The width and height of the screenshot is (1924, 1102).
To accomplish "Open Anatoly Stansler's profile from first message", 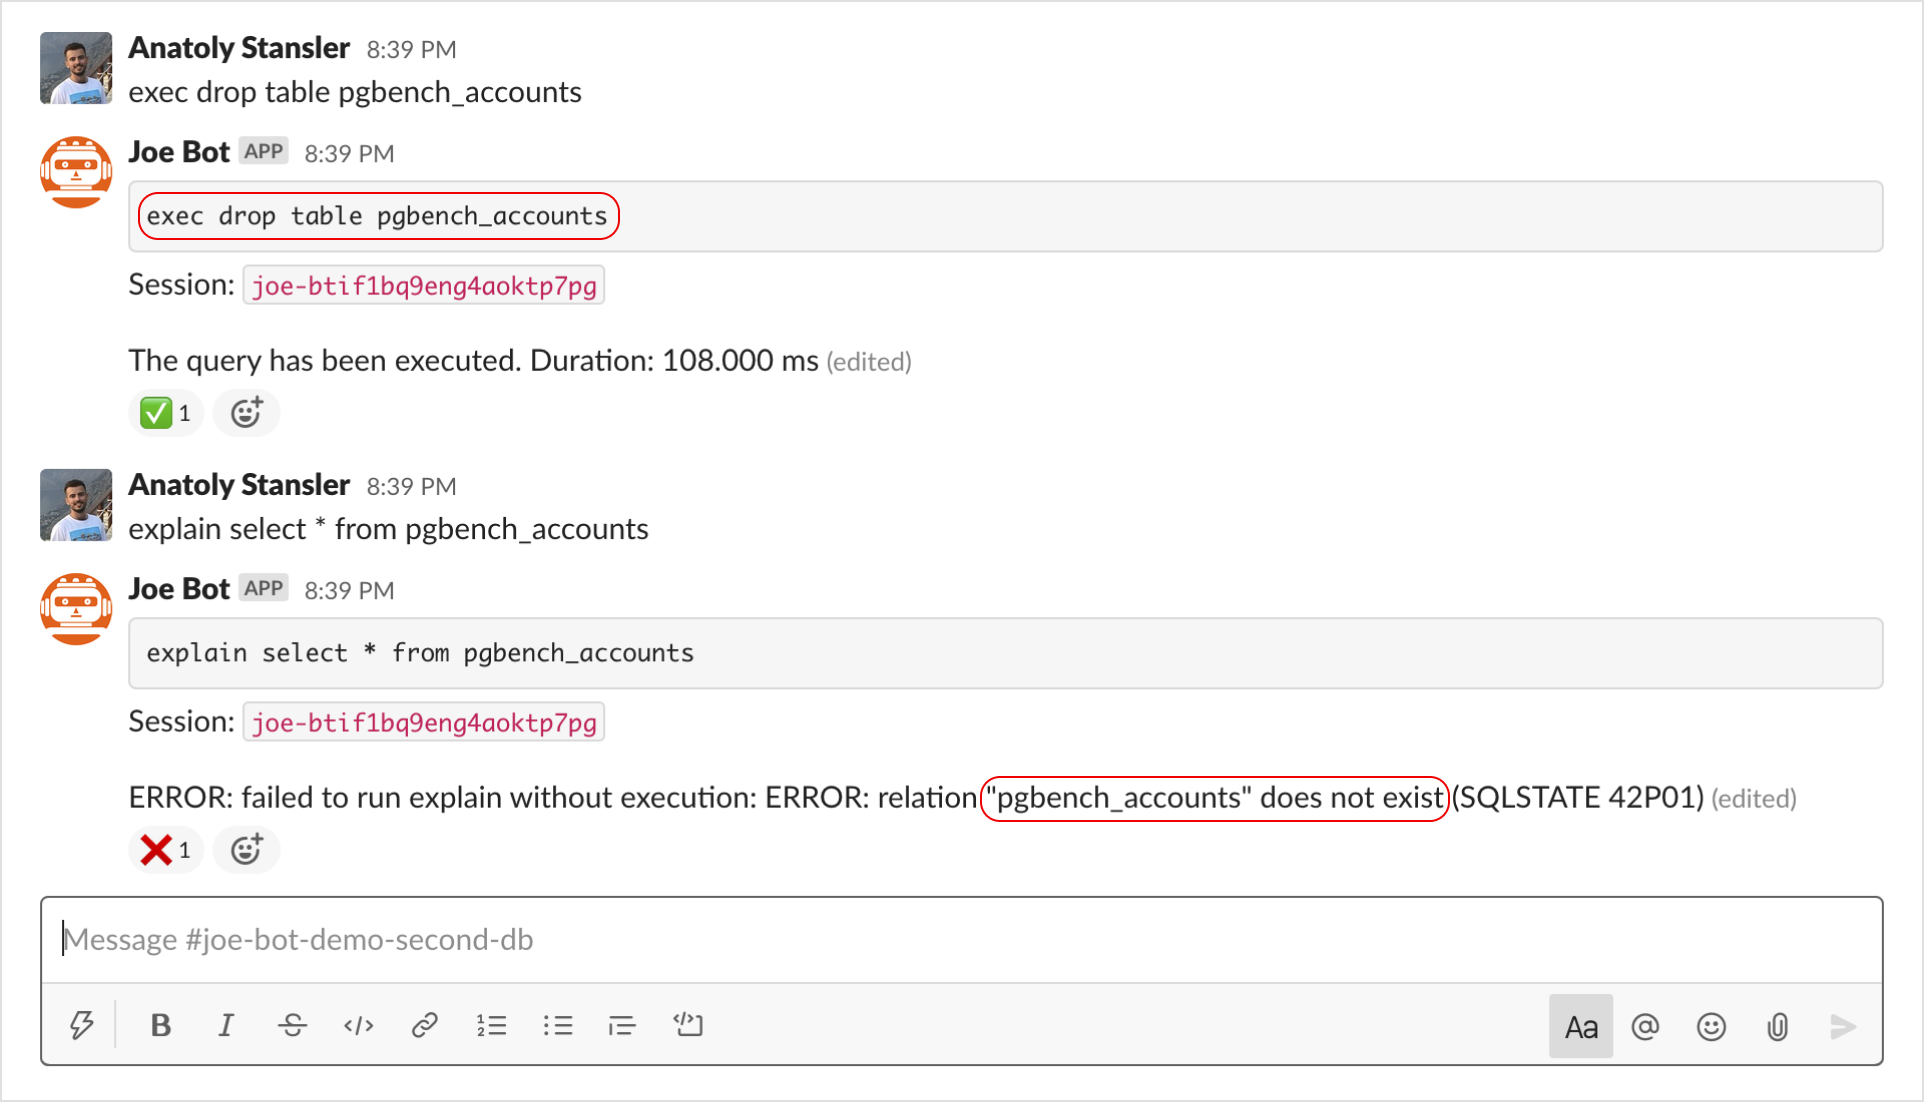I will coord(239,48).
